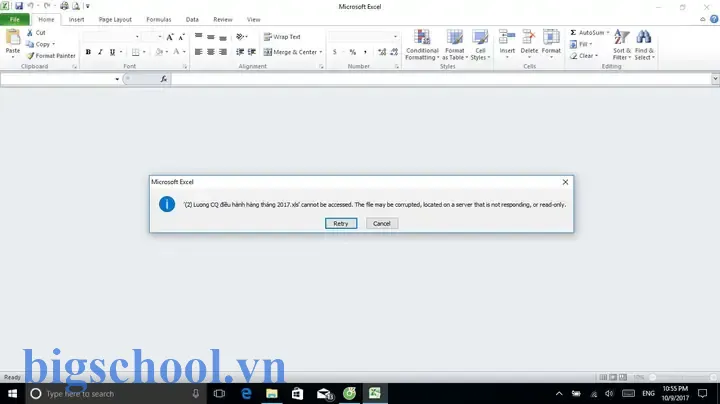Click the Excel Help question icon
Image resolution: width=720 pixels, height=404 pixels.
coord(714,19)
